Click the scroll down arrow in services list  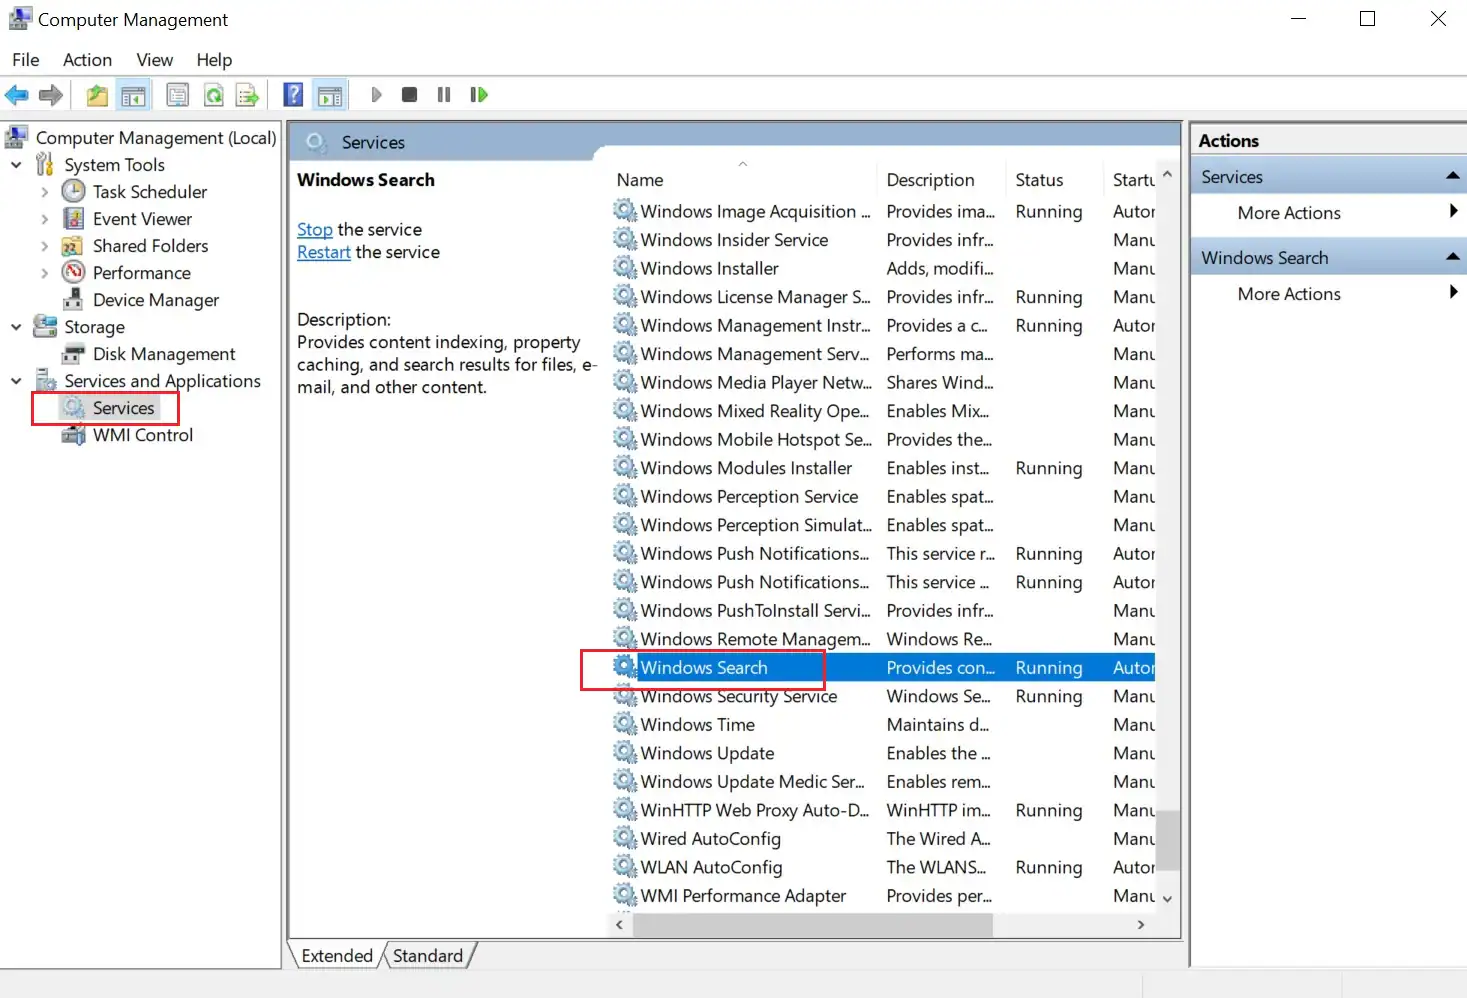[1168, 899]
